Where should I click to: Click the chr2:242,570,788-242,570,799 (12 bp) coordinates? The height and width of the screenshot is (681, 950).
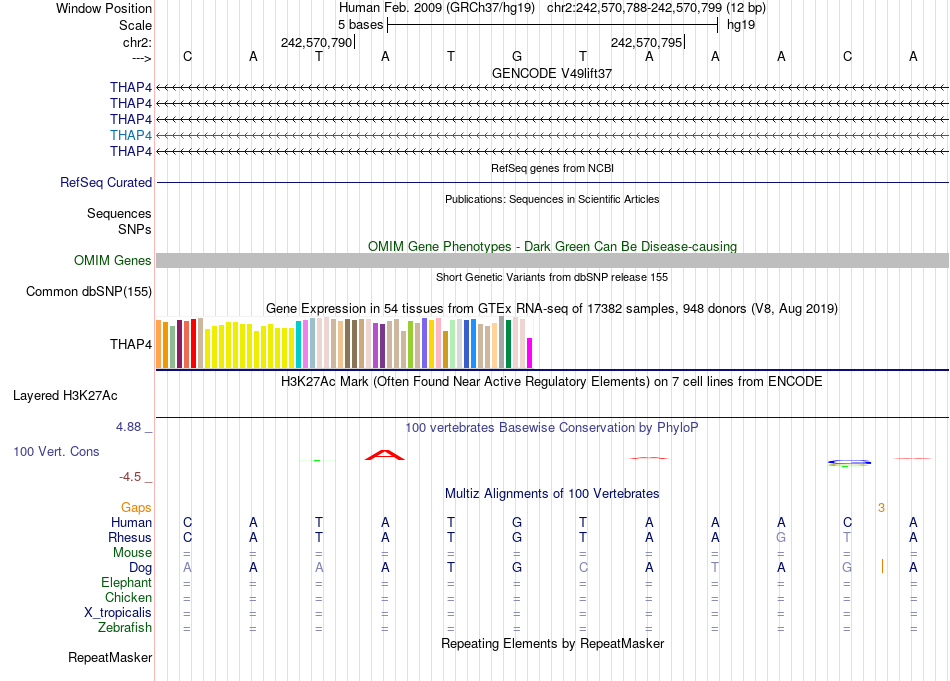656,8
